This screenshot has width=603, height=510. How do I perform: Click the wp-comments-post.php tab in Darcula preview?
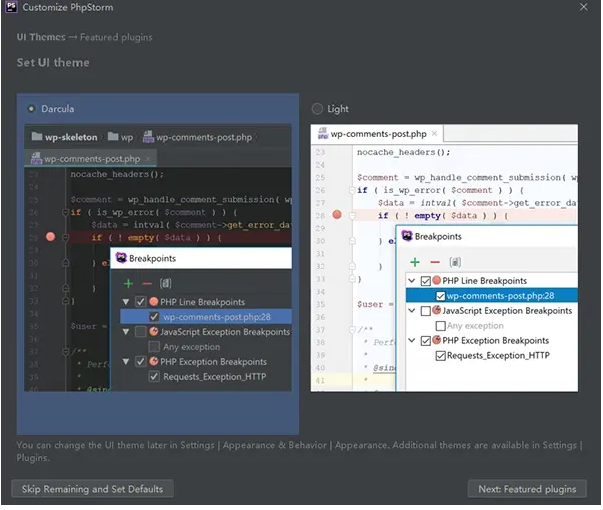tap(90, 158)
